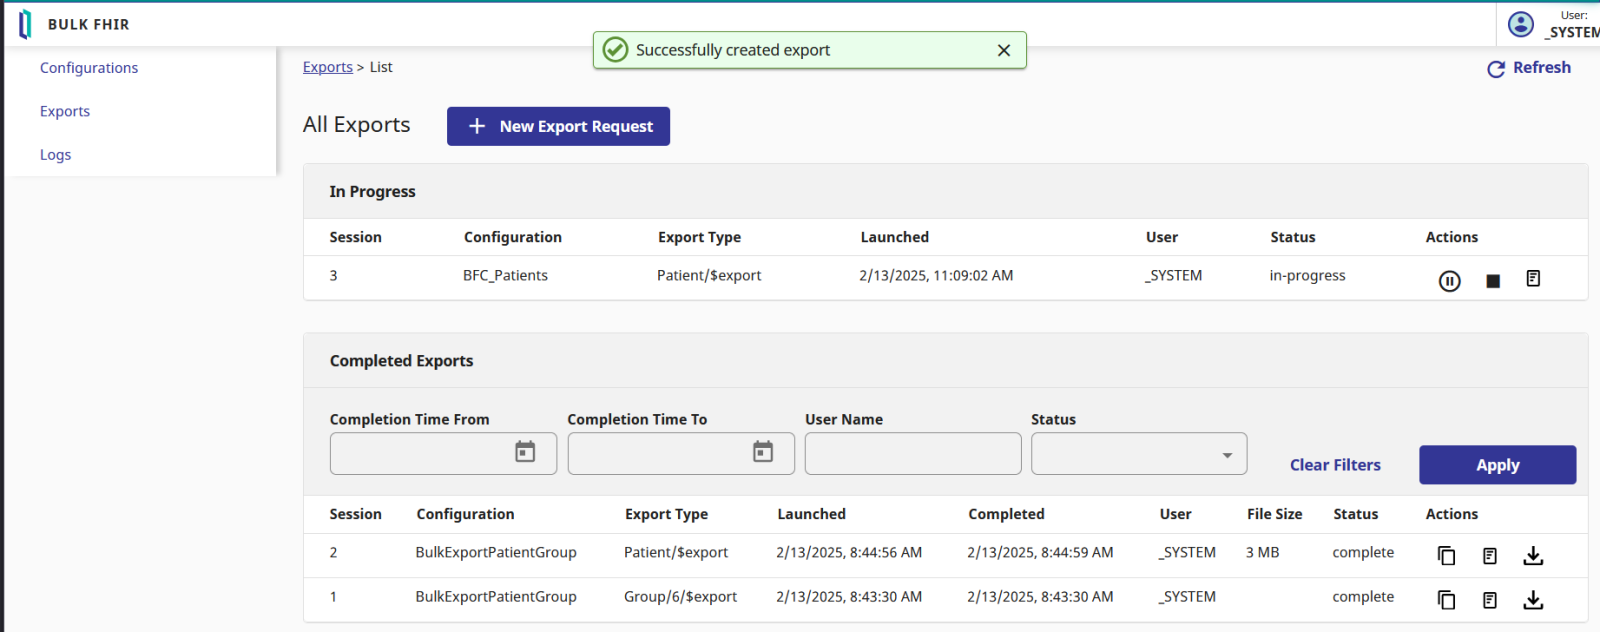The width and height of the screenshot is (1600, 632).
Task: Select 2/13/2025, 8:44:56 AM launched time
Action: tap(849, 553)
